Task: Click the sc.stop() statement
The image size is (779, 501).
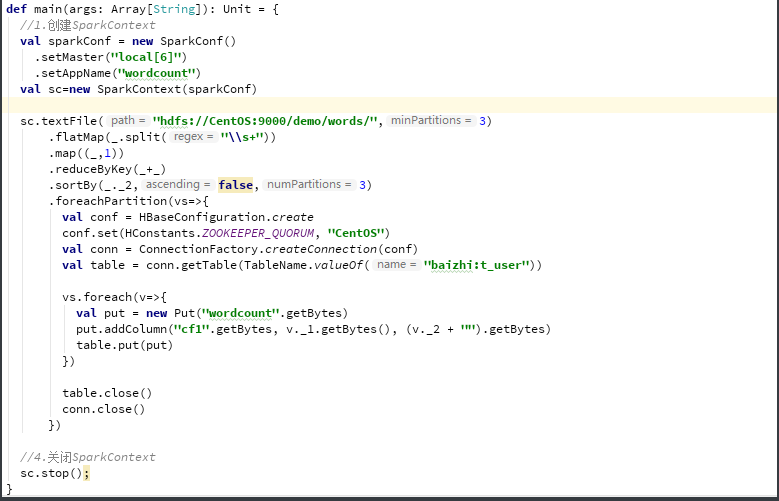Action: pyautogui.click(x=51, y=473)
